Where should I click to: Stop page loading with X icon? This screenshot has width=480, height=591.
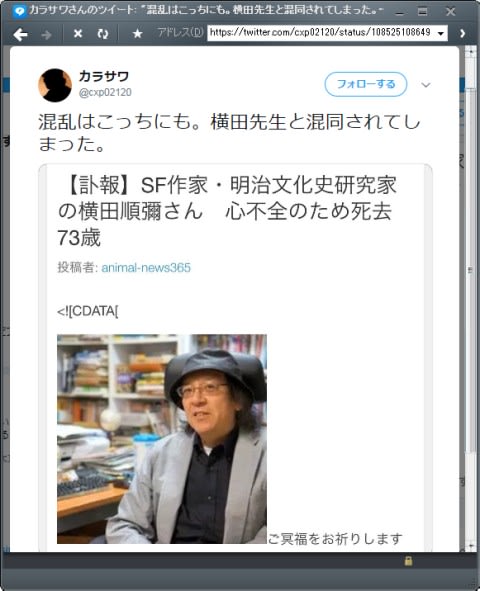pyautogui.click(x=78, y=34)
